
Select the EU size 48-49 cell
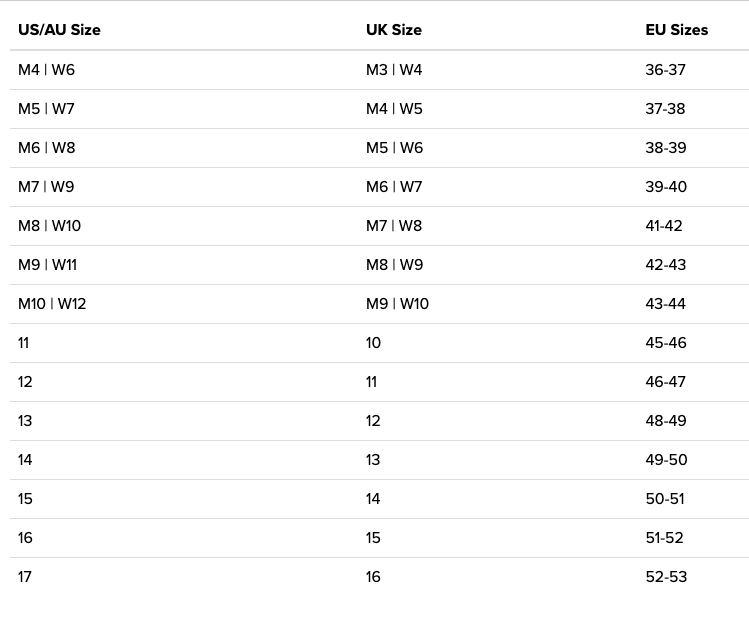pos(666,421)
